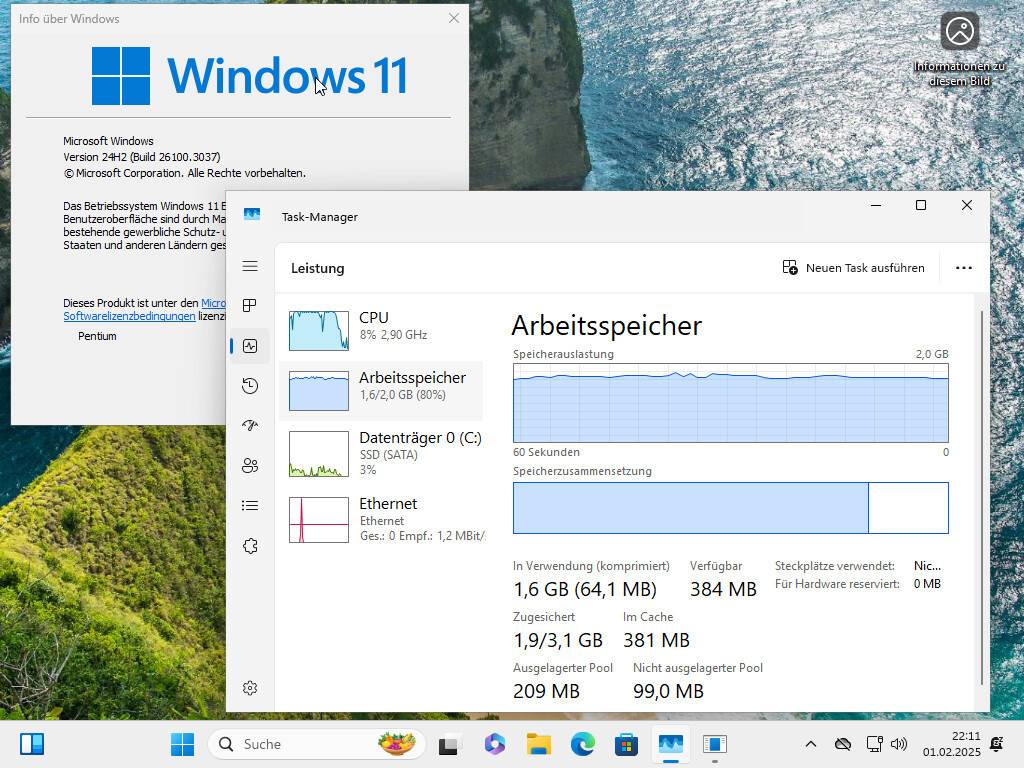Launch Microsoft Edge from the taskbar

coord(583,744)
